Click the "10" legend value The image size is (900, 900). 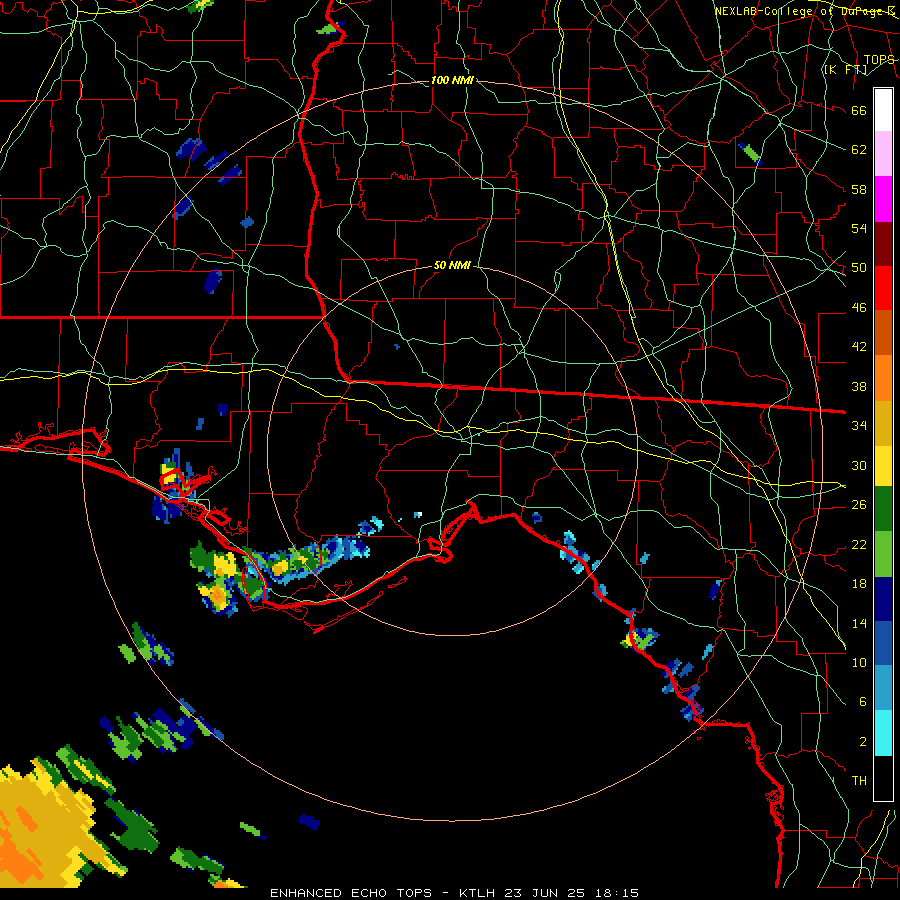click(859, 662)
